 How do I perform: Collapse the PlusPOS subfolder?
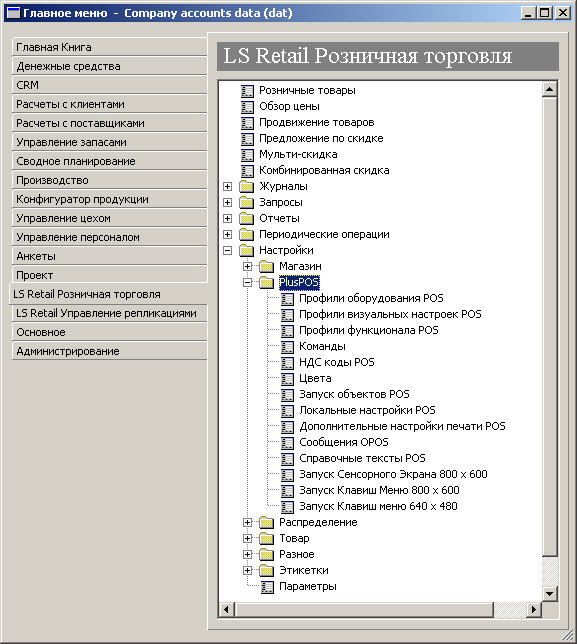click(x=247, y=283)
